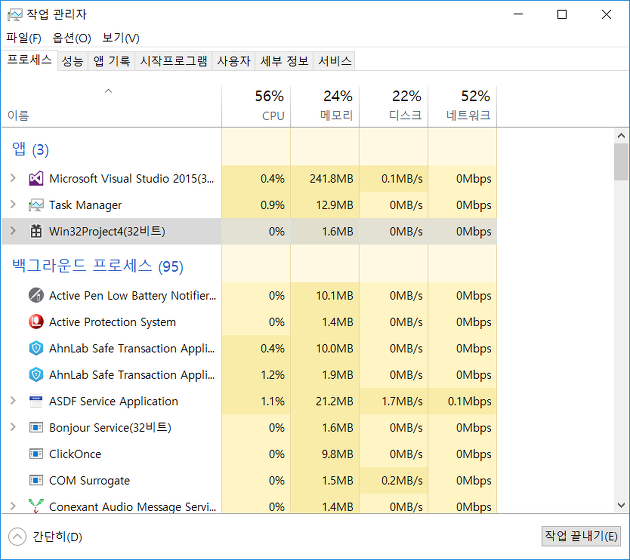Select the COM Surrogate process name
The height and width of the screenshot is (560, 630).
pos(90,480)
